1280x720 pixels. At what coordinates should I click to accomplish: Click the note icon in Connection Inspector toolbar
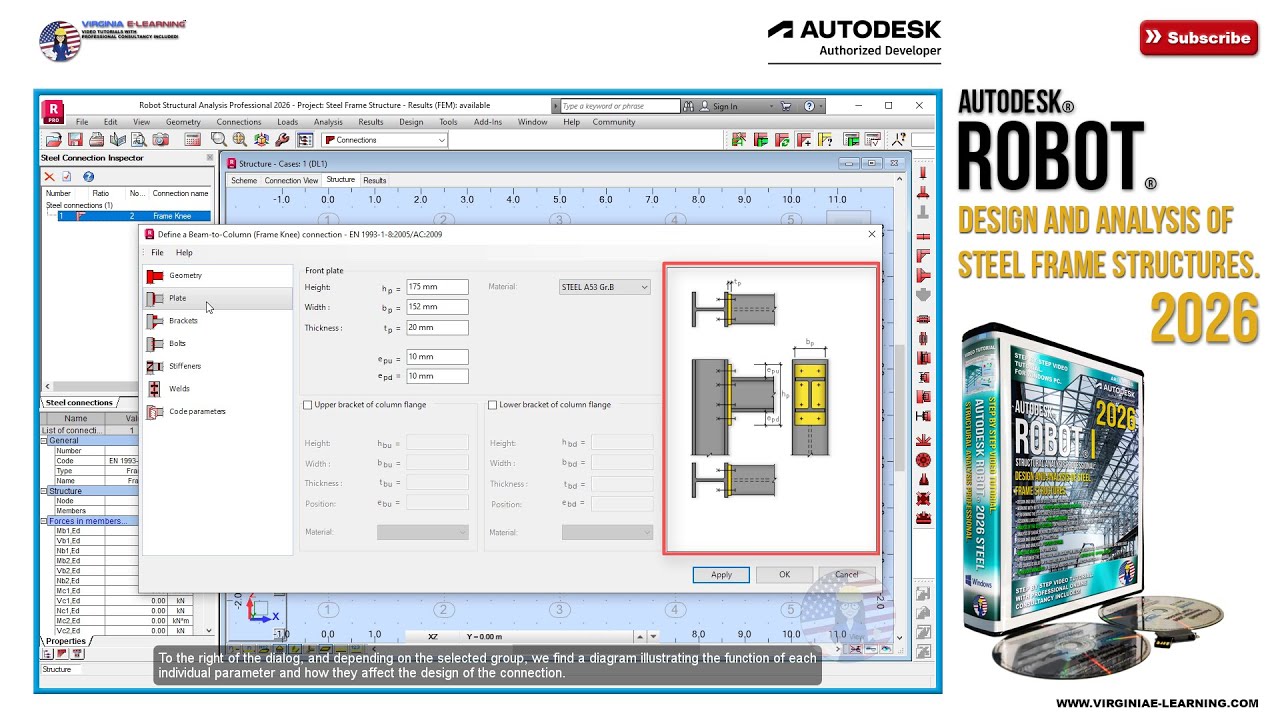coord(67,176)
